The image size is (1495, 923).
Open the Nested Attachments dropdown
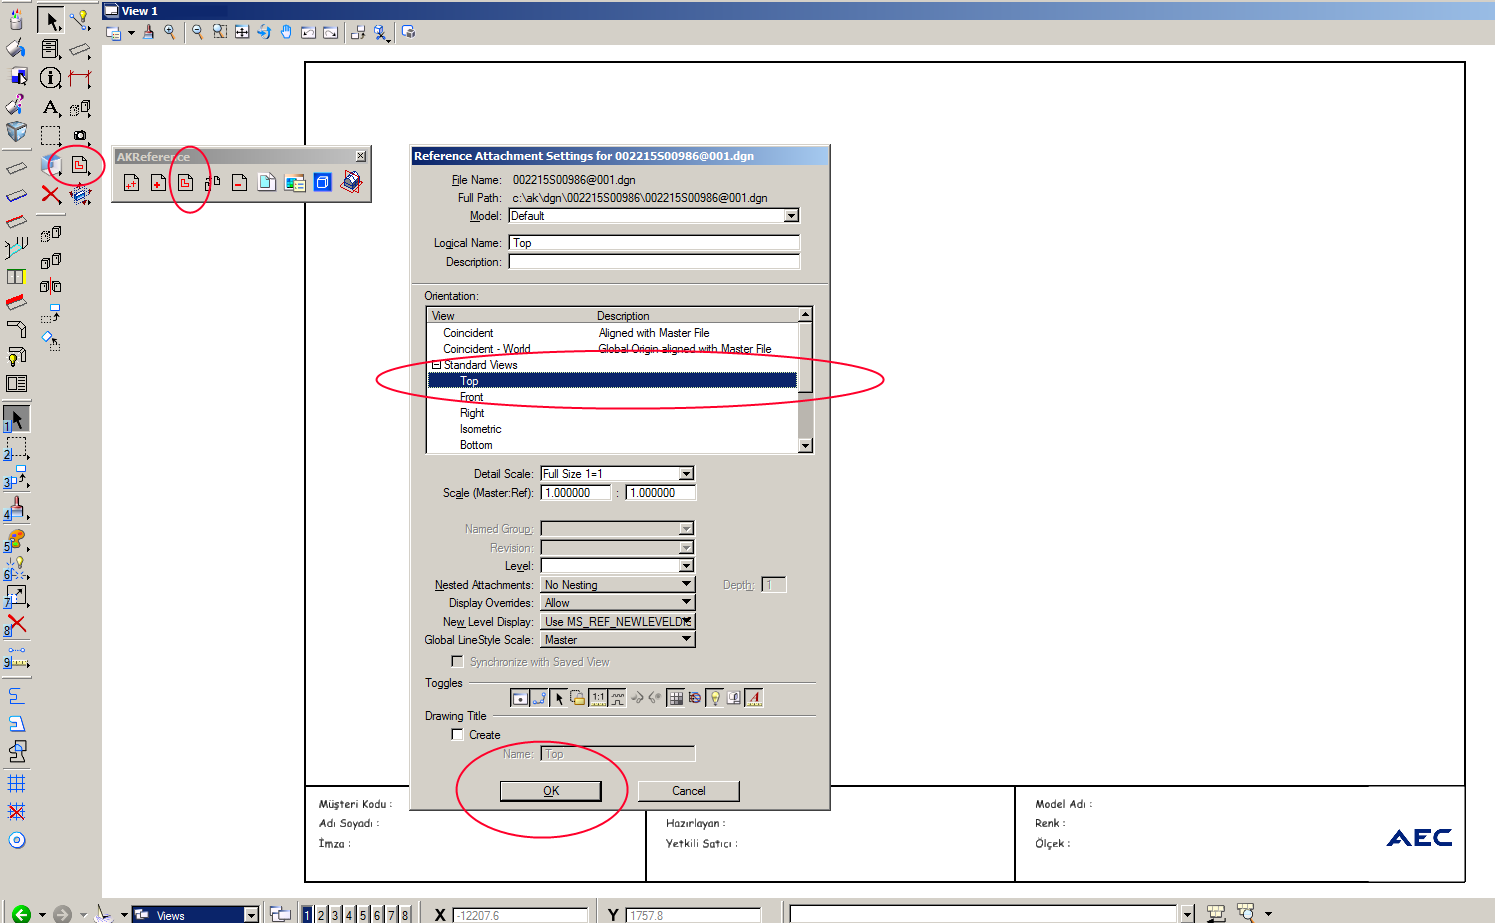point(686,585)
